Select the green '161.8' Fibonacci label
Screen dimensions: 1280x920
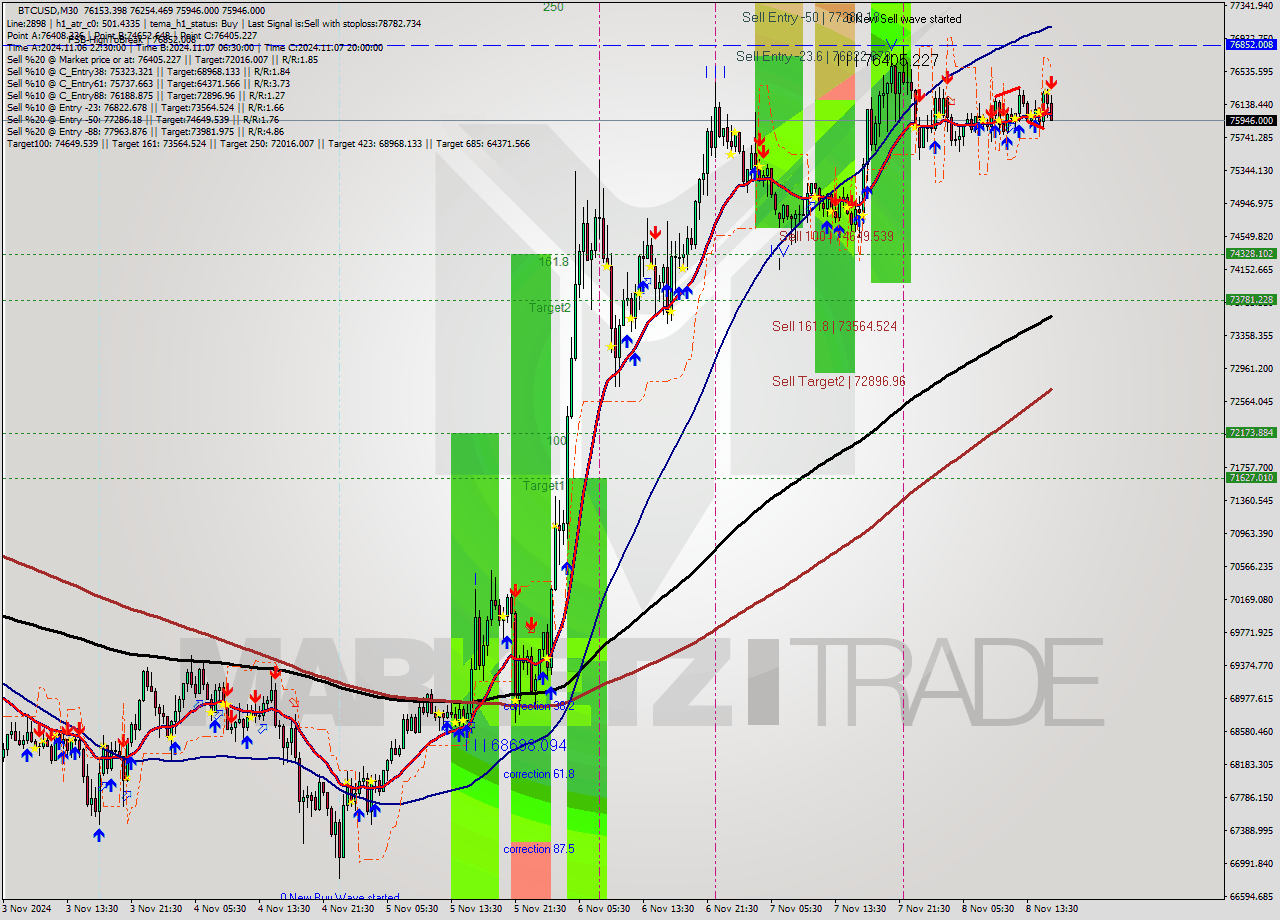click(x=553, y=261)
